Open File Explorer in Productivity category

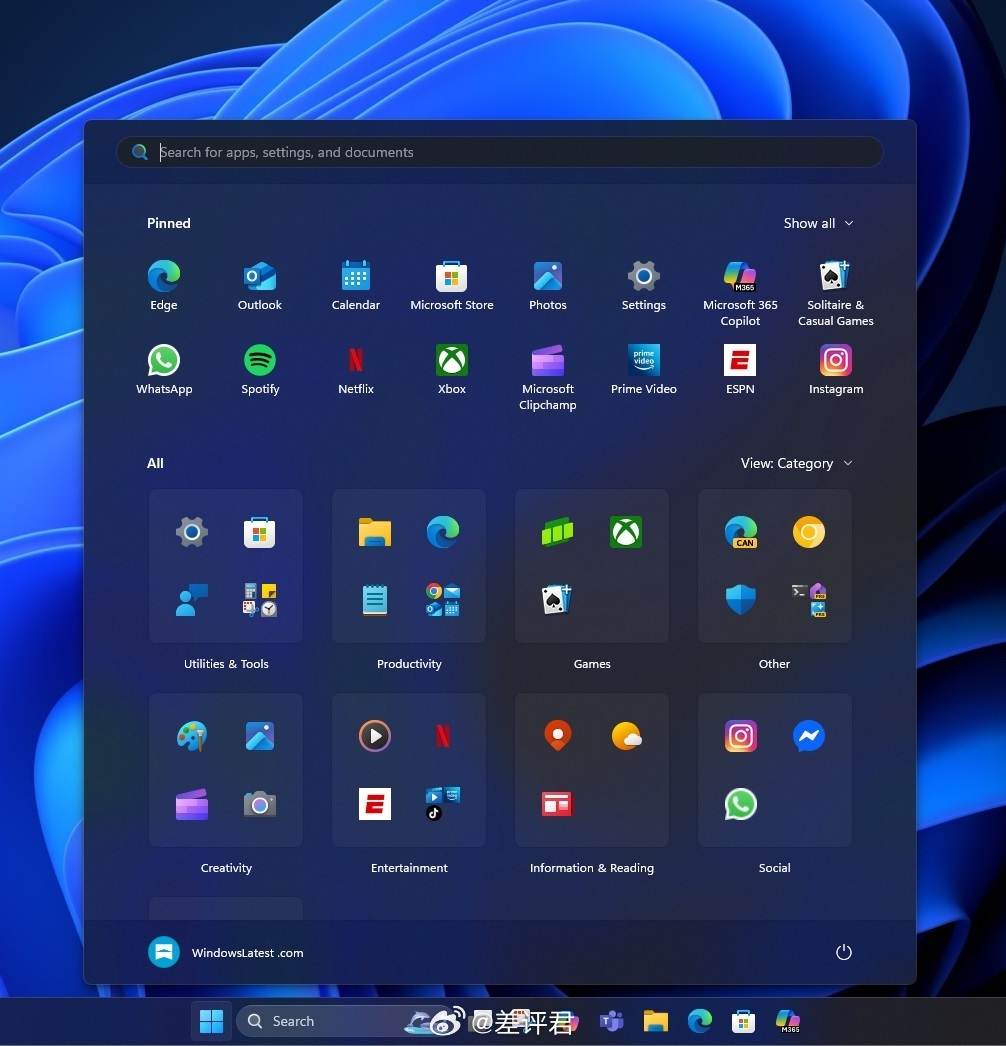click(375, 532)
